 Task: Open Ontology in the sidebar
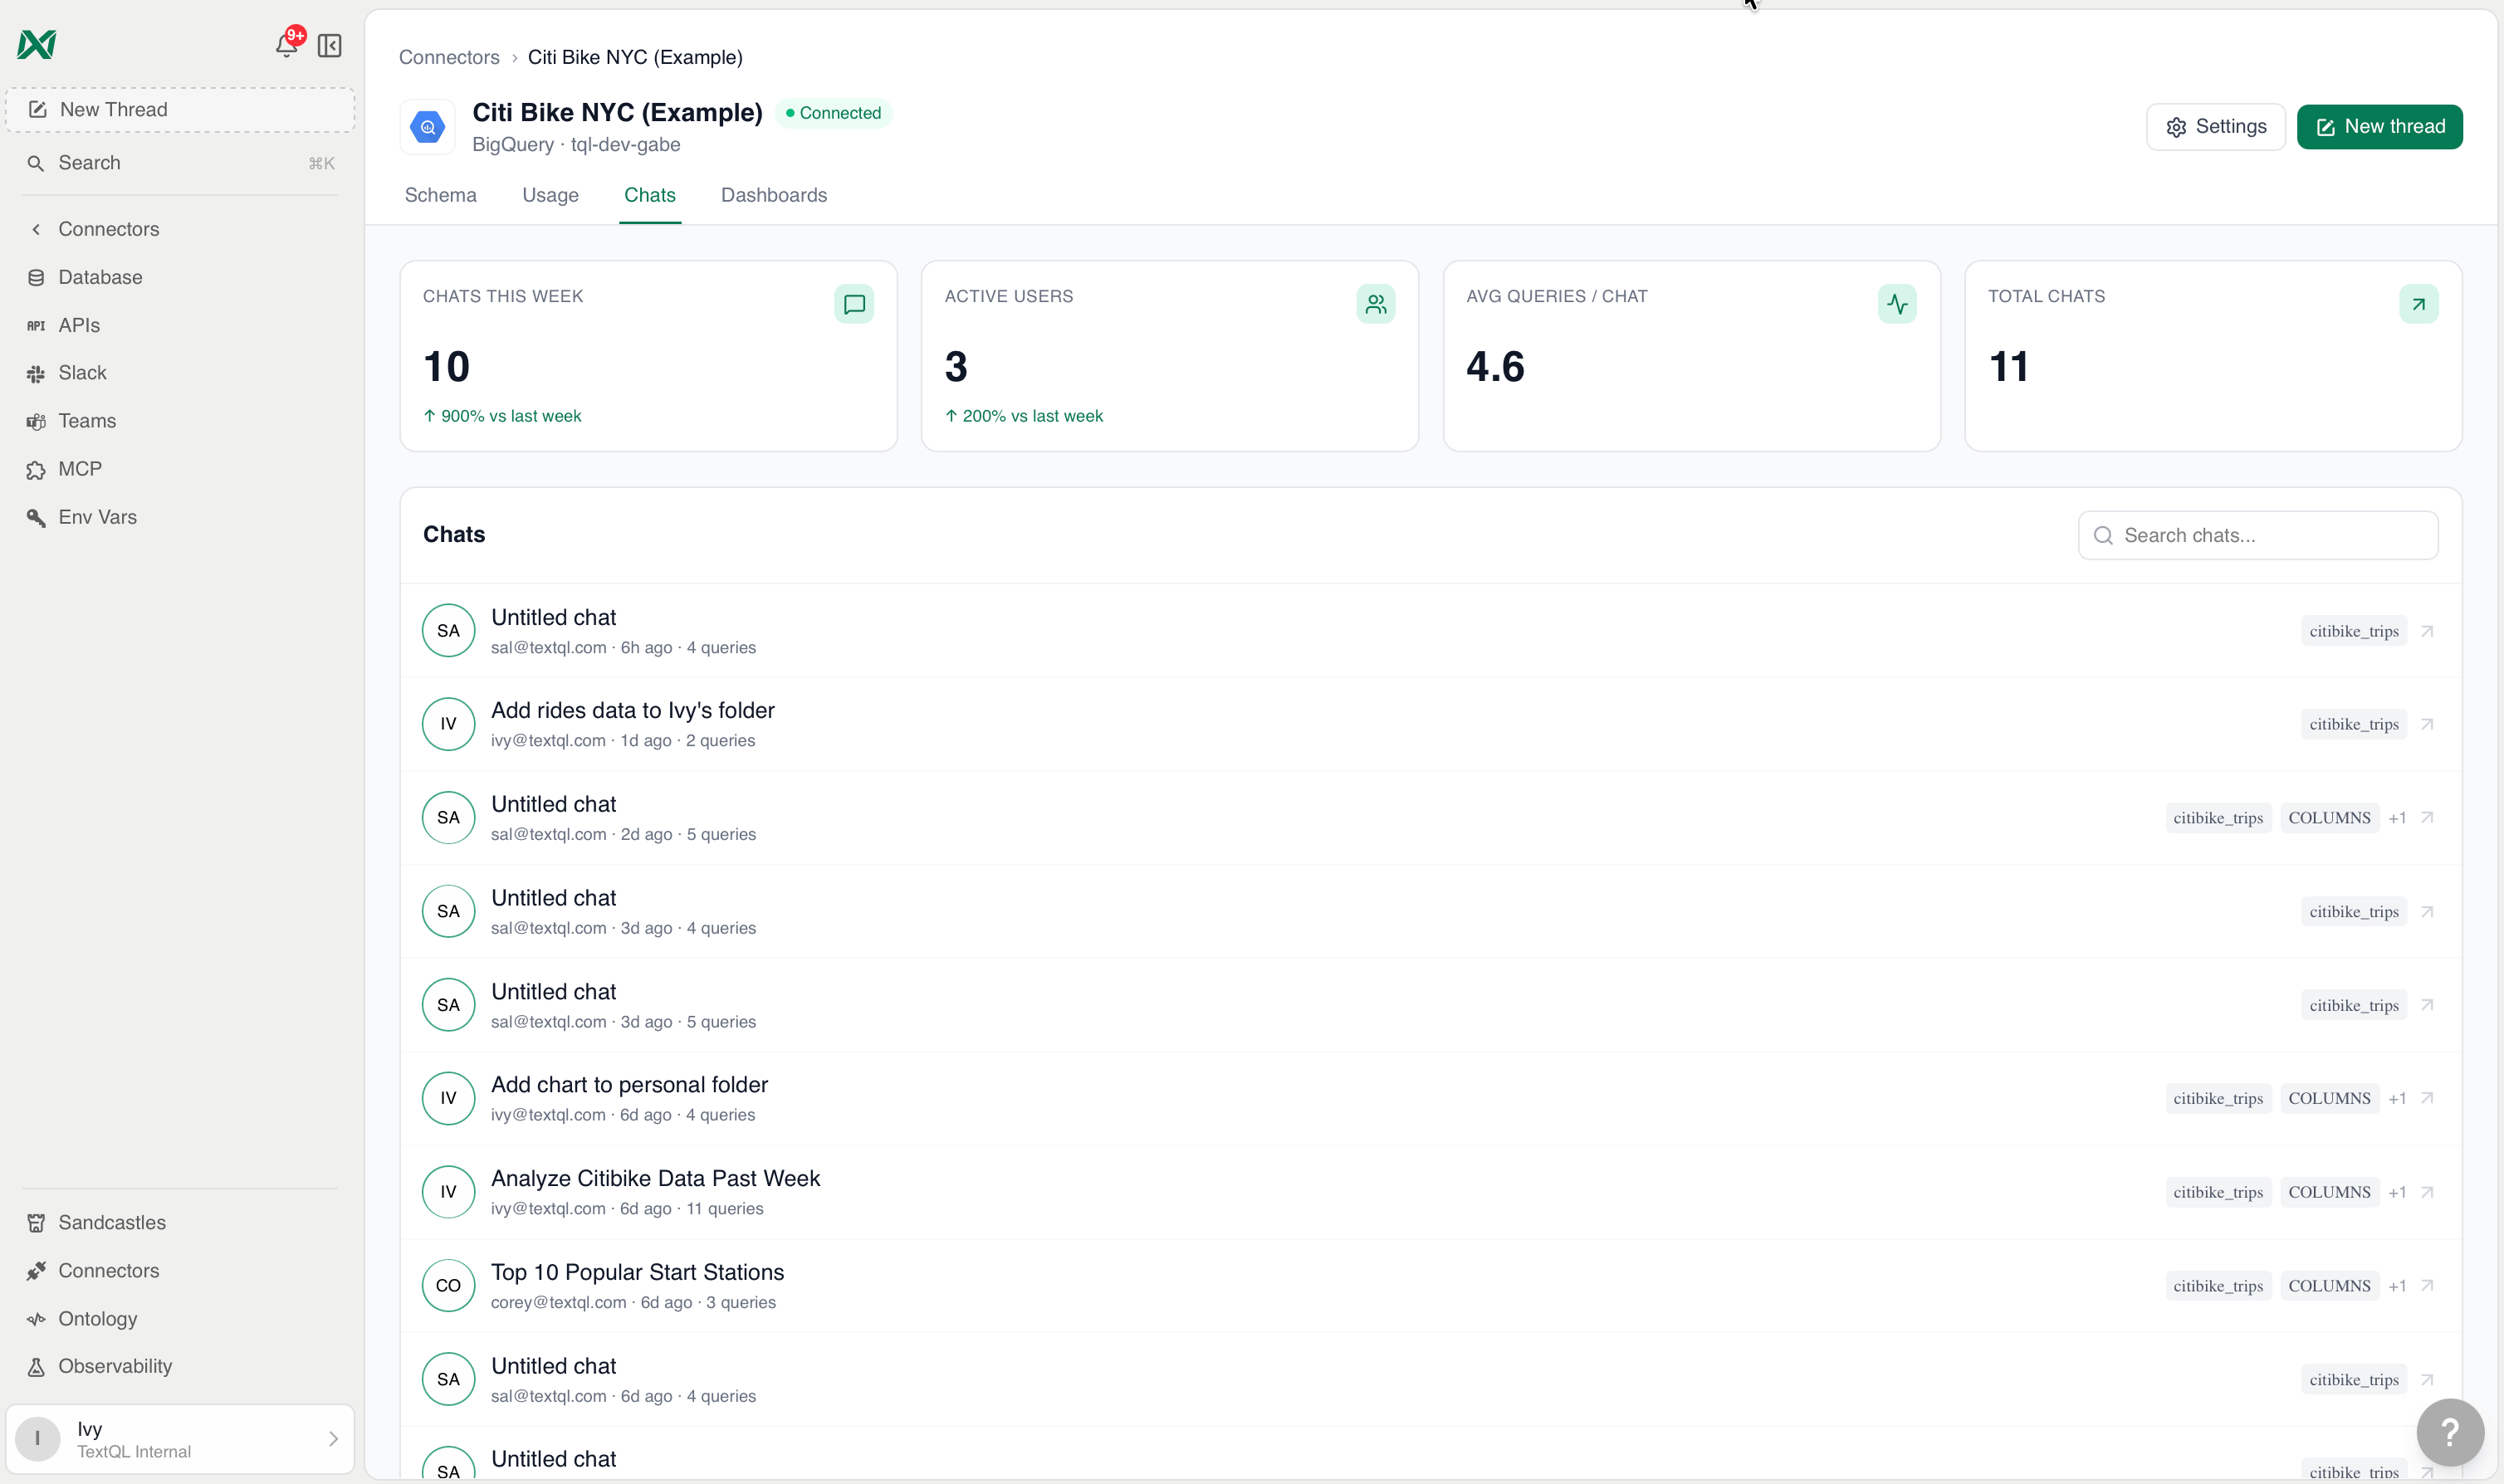coord(180,1318)
